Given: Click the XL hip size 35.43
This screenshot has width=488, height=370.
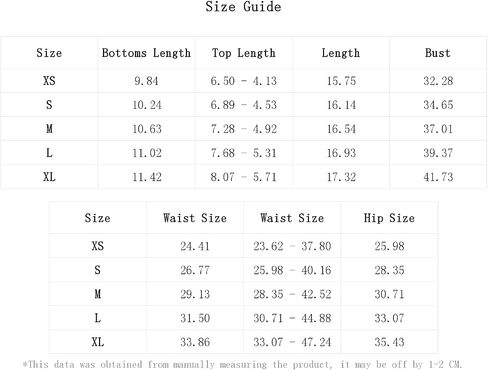Looking at the screenshot, I should point(389,342).
